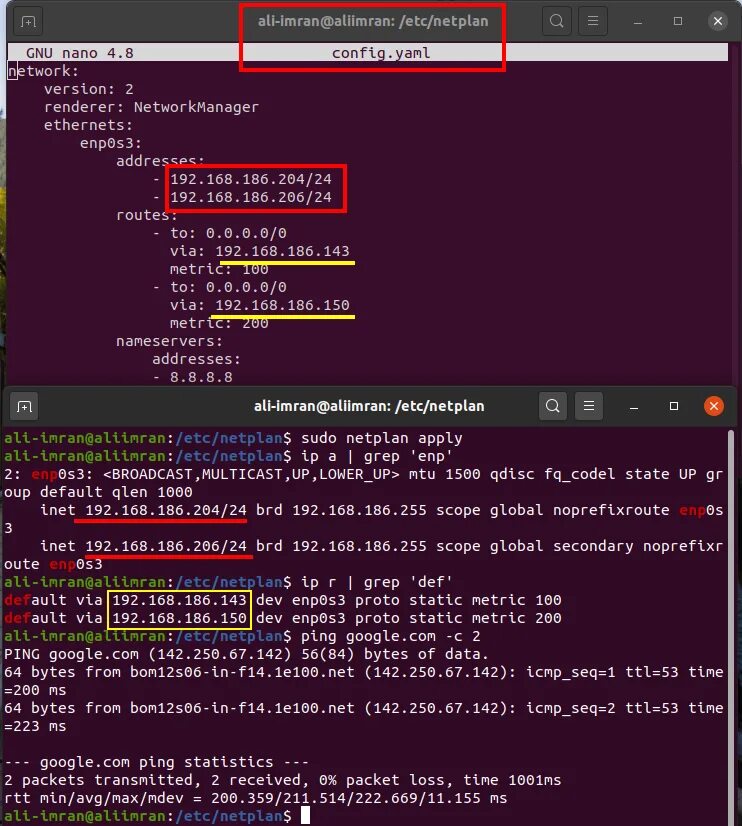The height and width of the screenshot is (826, 742).
Task: Click top terminal title 'ali-imran@aliimran: /etc/netplan'
Action: [x=373, y=22]
